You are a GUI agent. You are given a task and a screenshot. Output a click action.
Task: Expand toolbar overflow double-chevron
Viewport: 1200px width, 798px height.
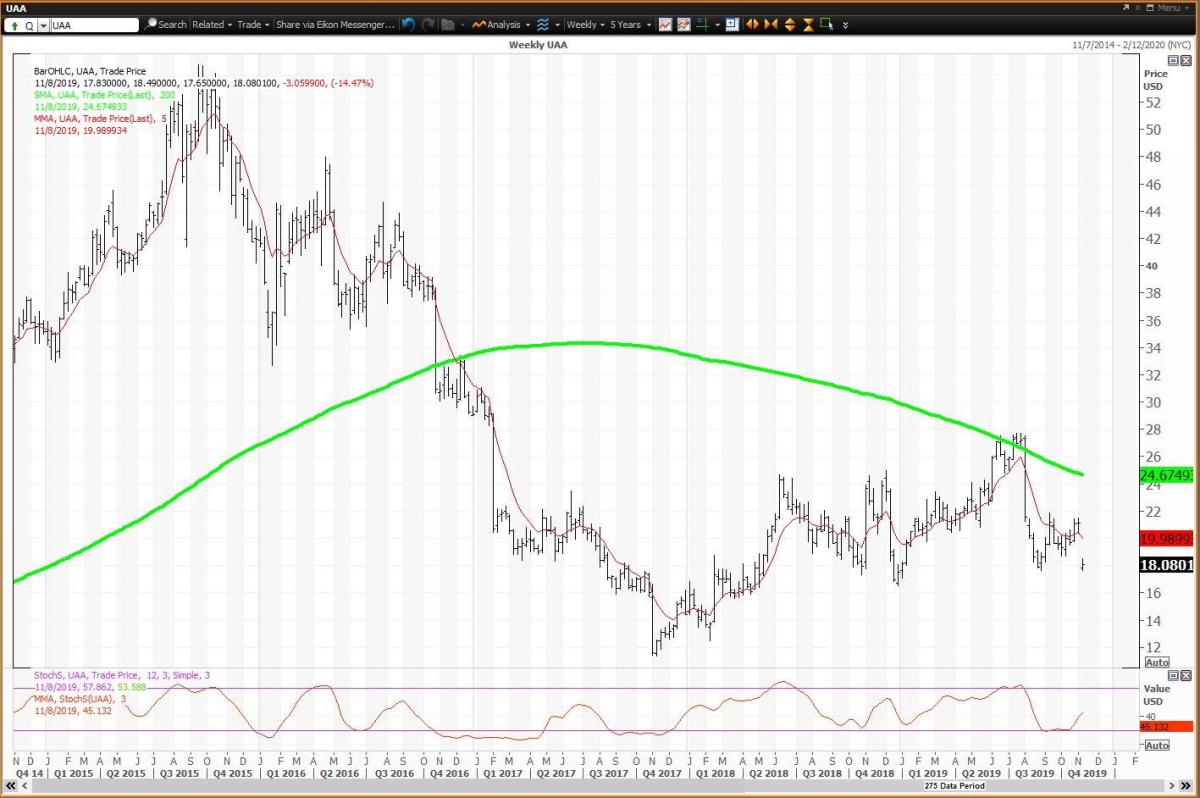(845, 24)
